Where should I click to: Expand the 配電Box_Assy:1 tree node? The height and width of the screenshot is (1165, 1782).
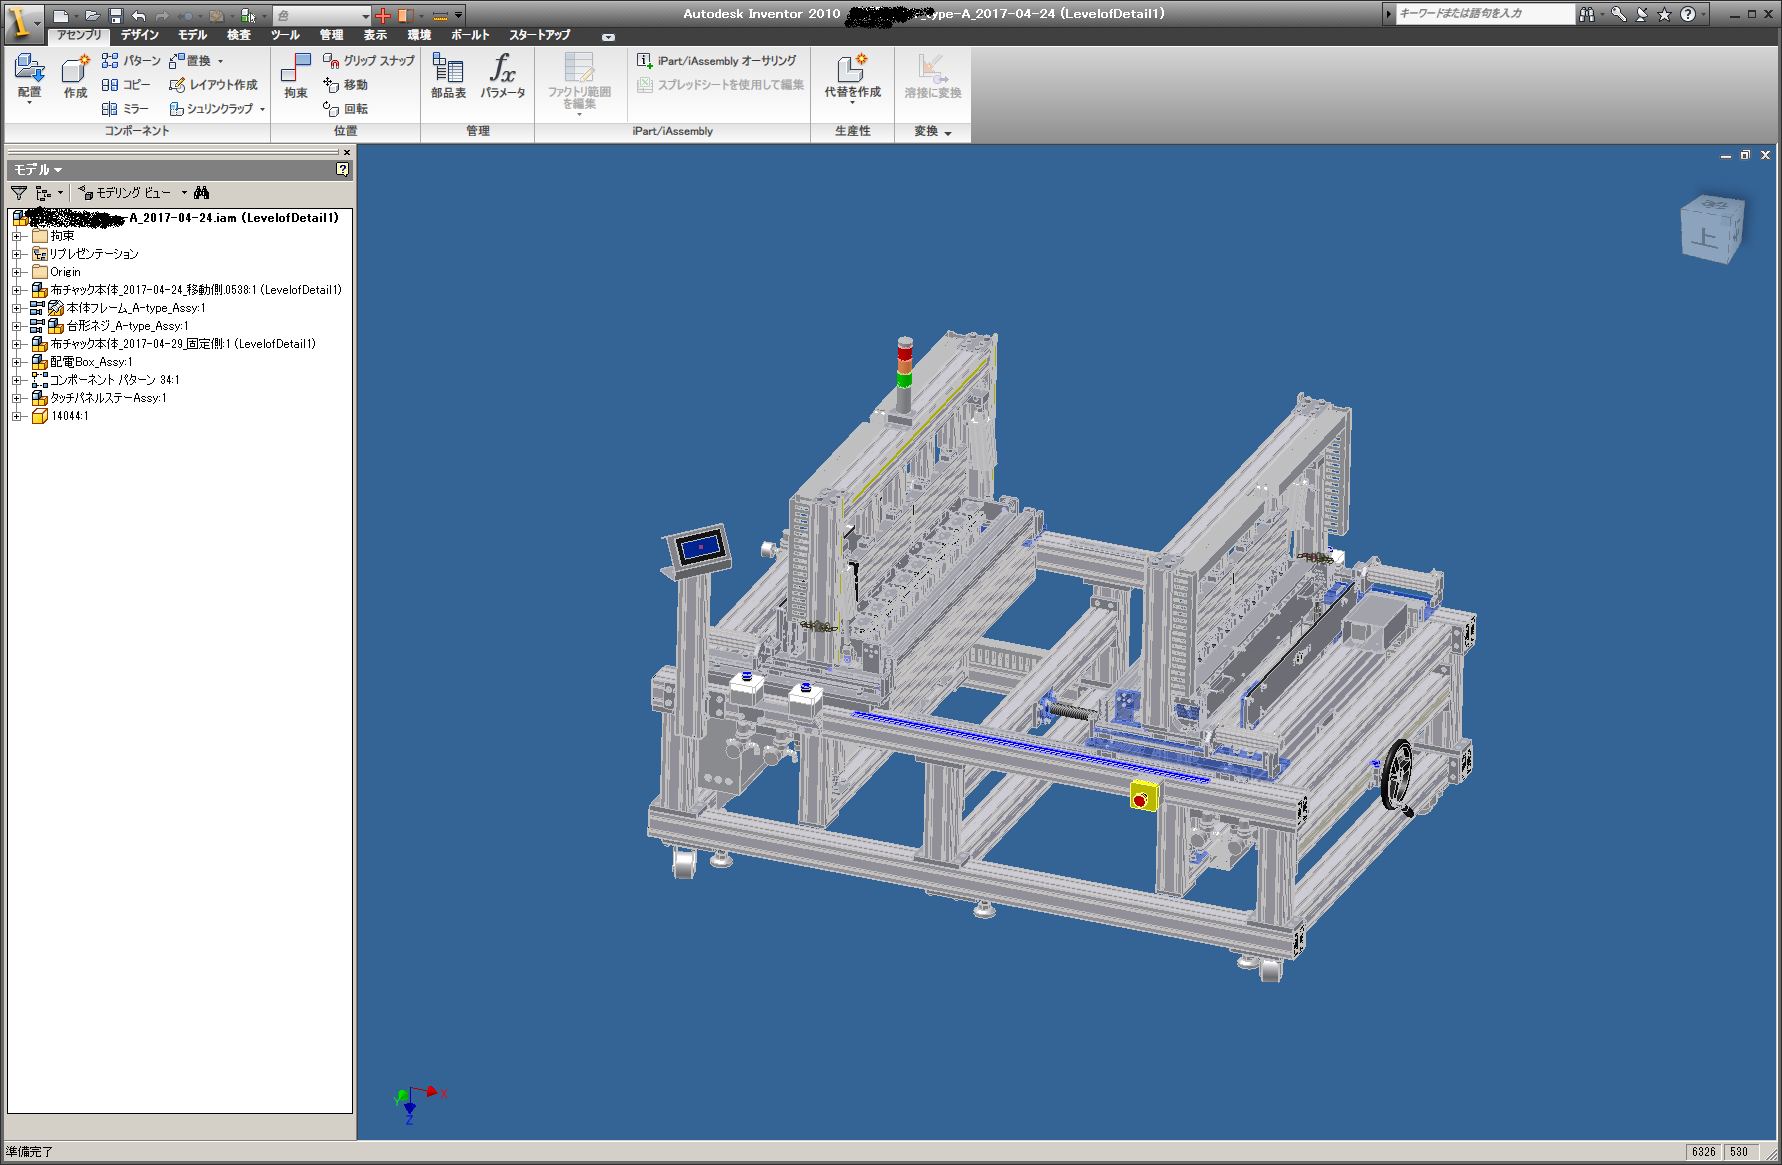(16, 362)
